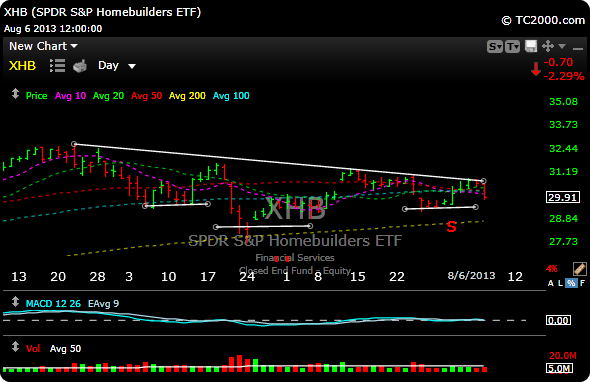The height and width of the screenshot is (382, 590).
Task: Click the current price 29.91 box
Action: click(x=563, y=197)
